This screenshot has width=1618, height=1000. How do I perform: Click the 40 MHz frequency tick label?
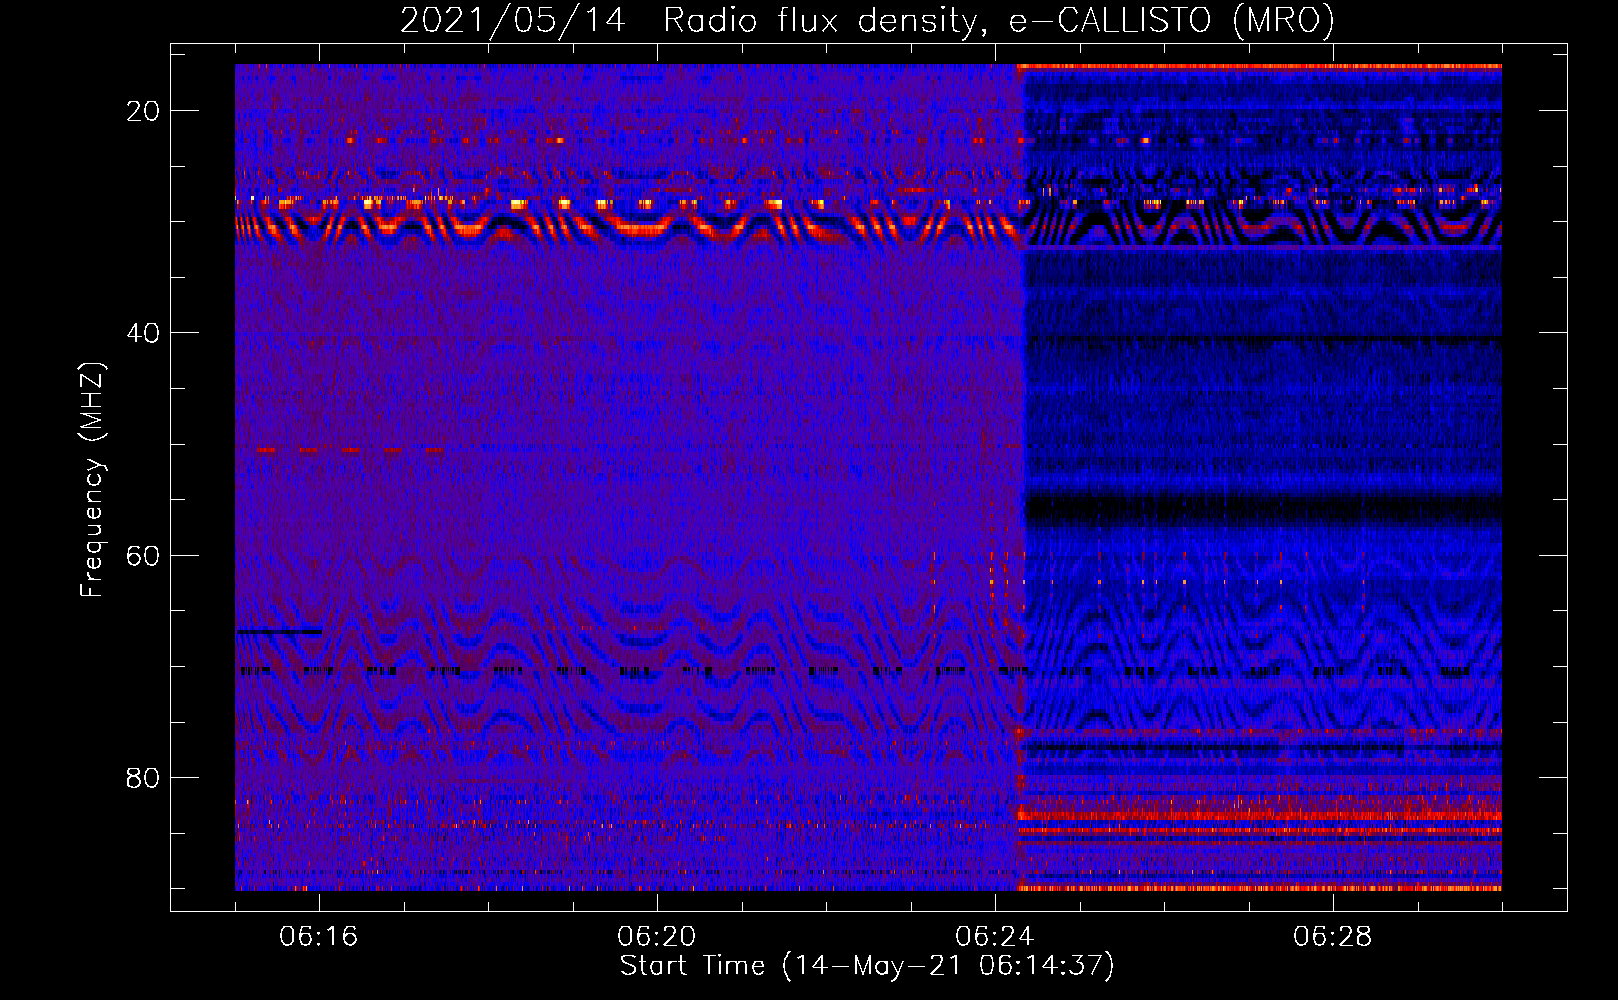click(x=143, y=333)
